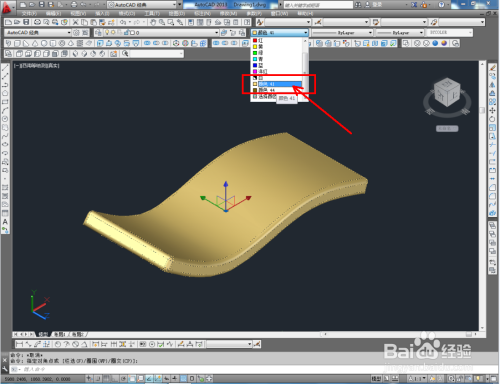This screenshot has height=384, width=500.
Task: Toggle Grid display in the status bar
Action: tap(106, 379)
